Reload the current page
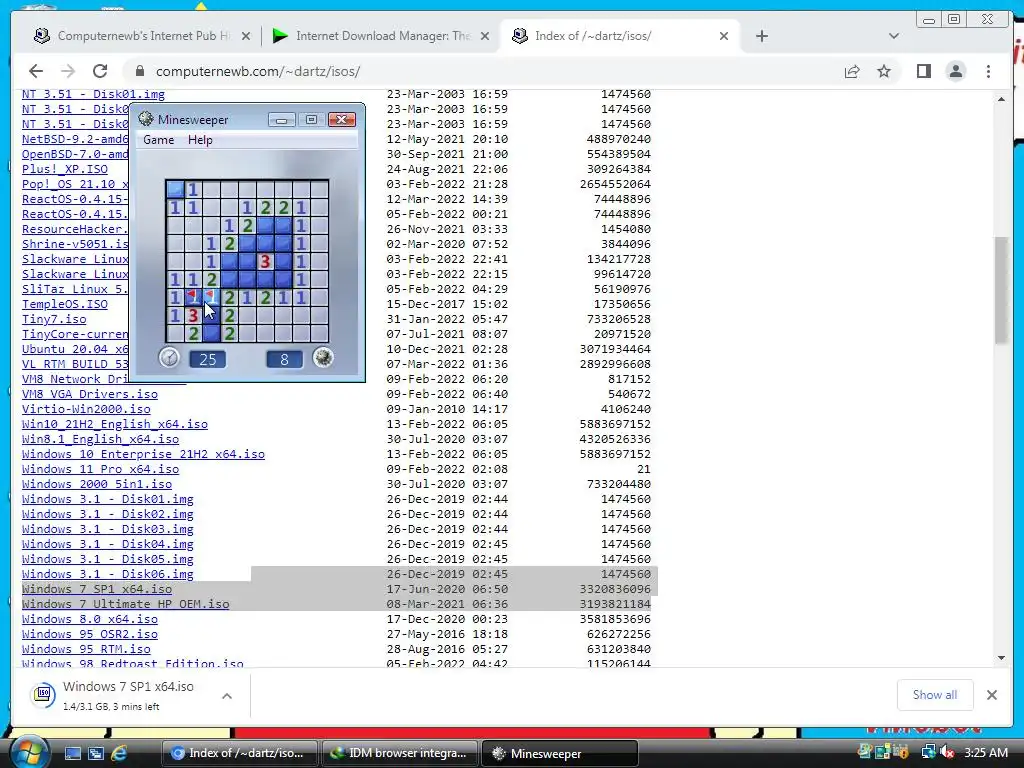1024x768 pixels. 100,71
